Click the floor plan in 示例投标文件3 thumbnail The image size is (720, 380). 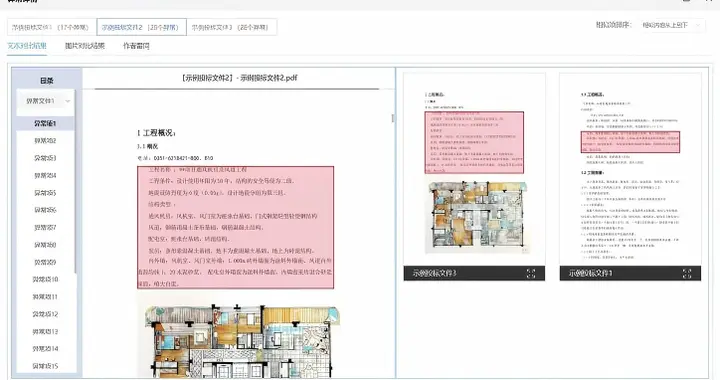point(478,218)
